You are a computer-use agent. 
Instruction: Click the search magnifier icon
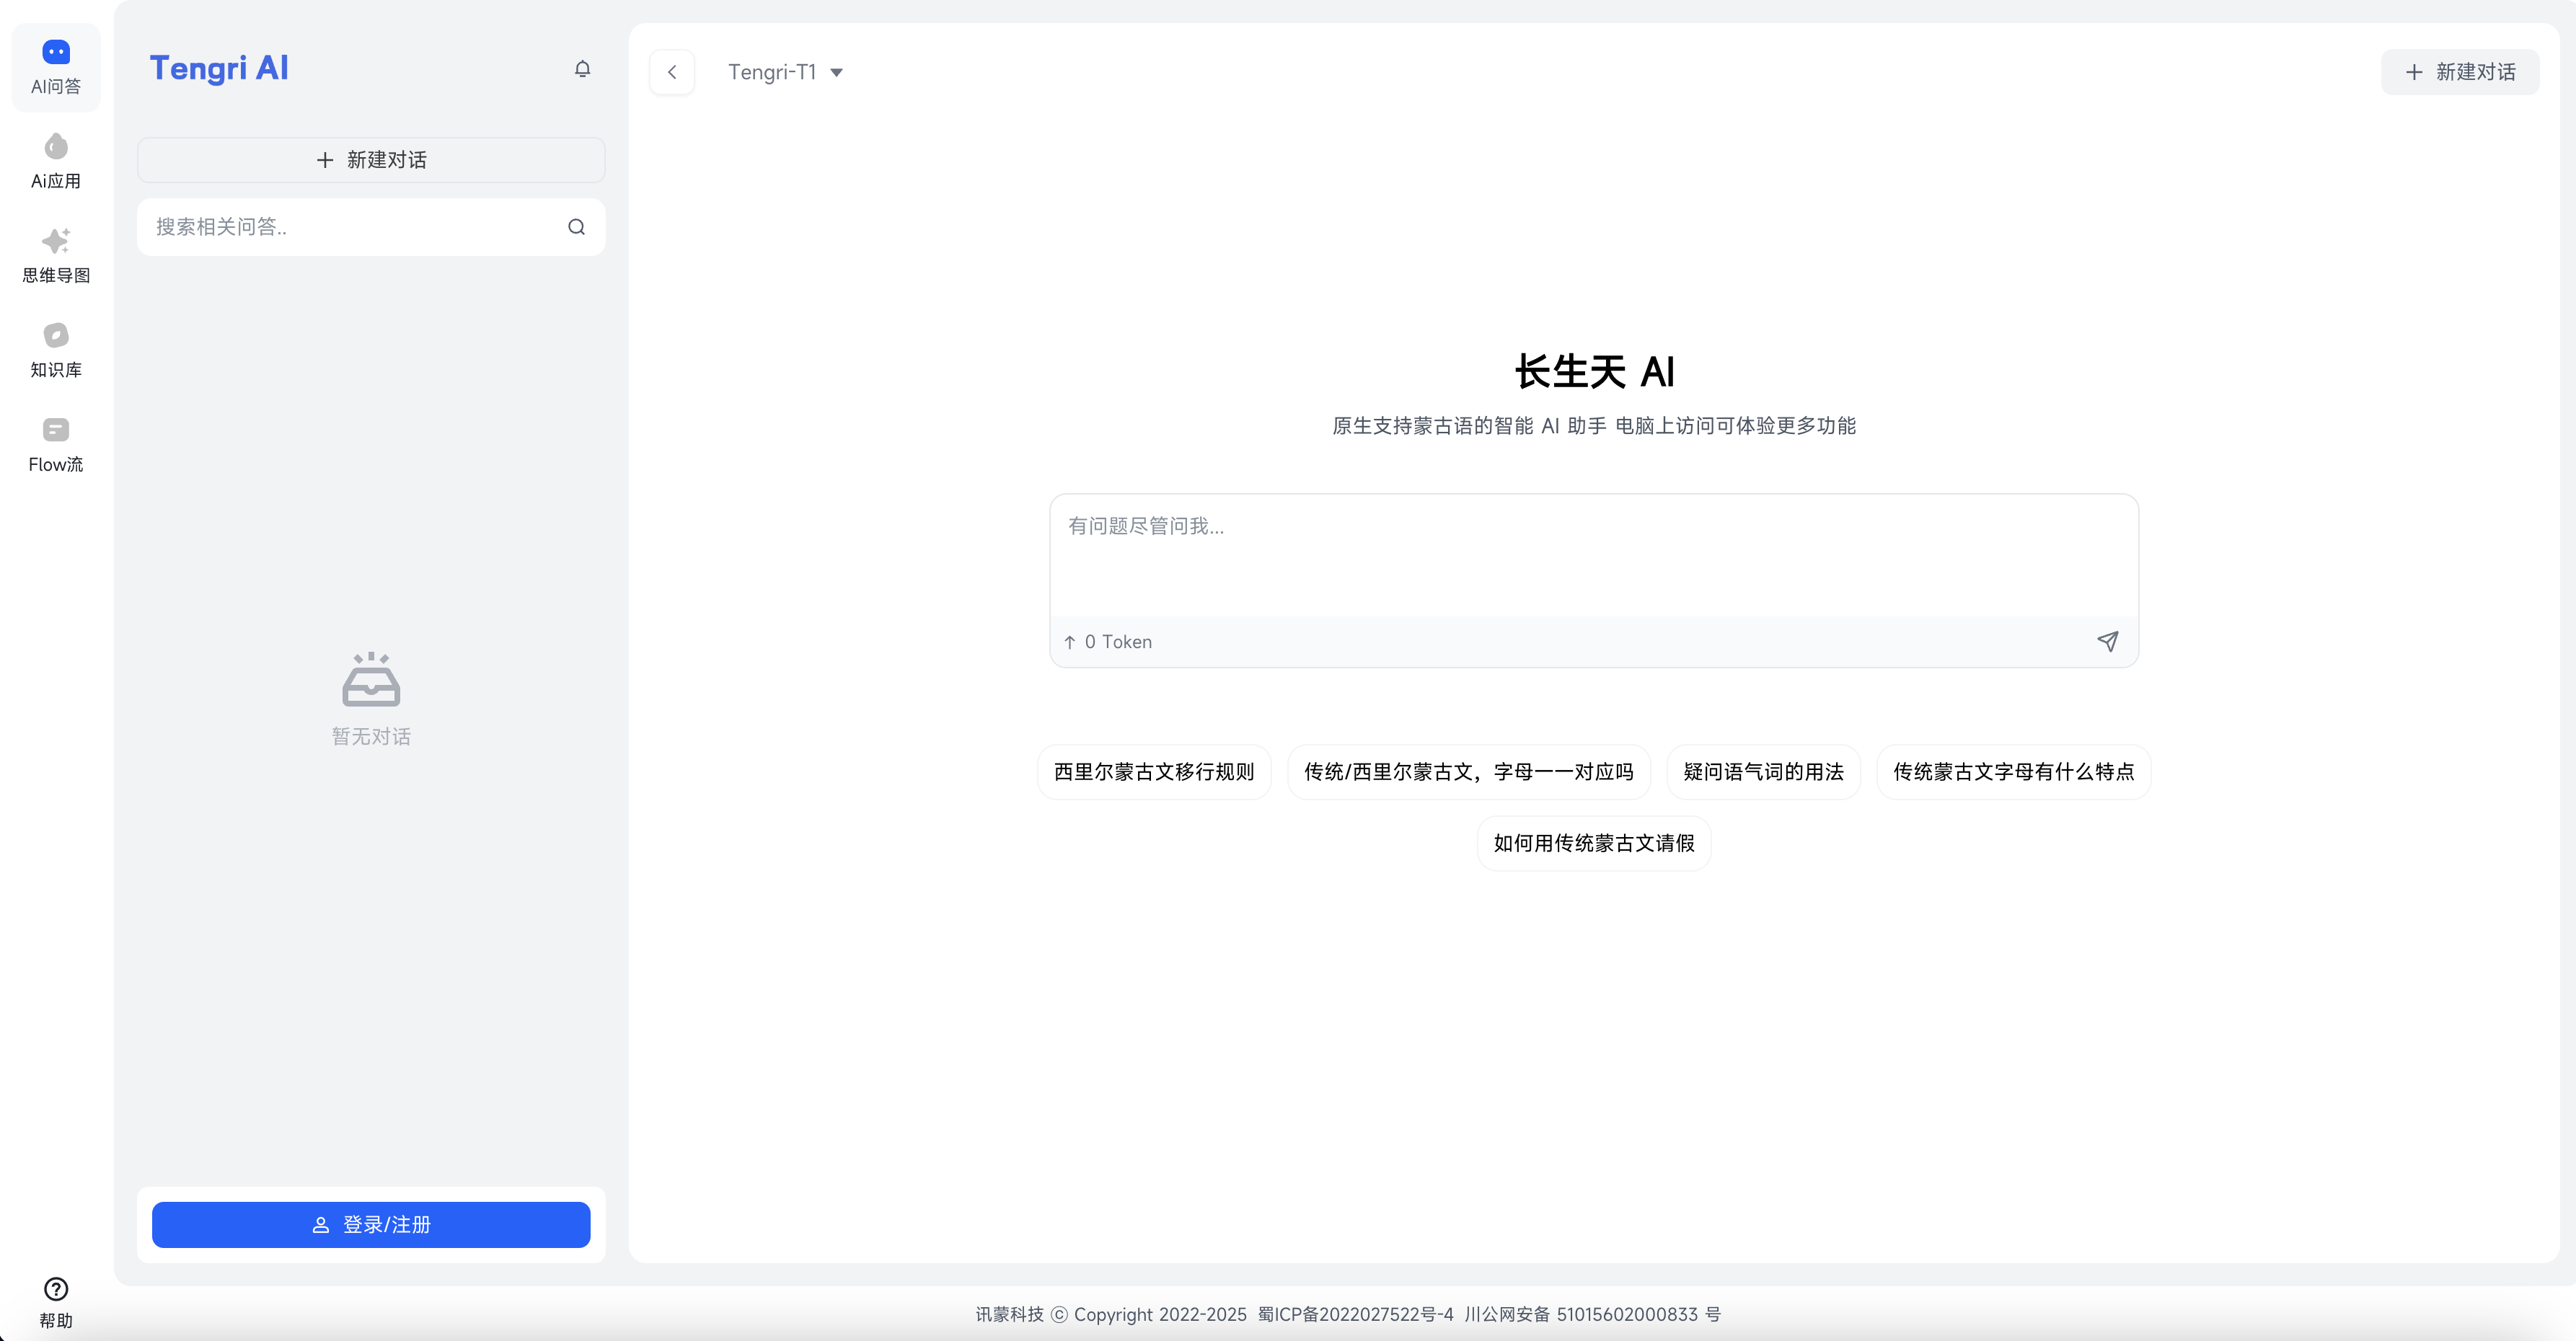[x=576, y=227]
